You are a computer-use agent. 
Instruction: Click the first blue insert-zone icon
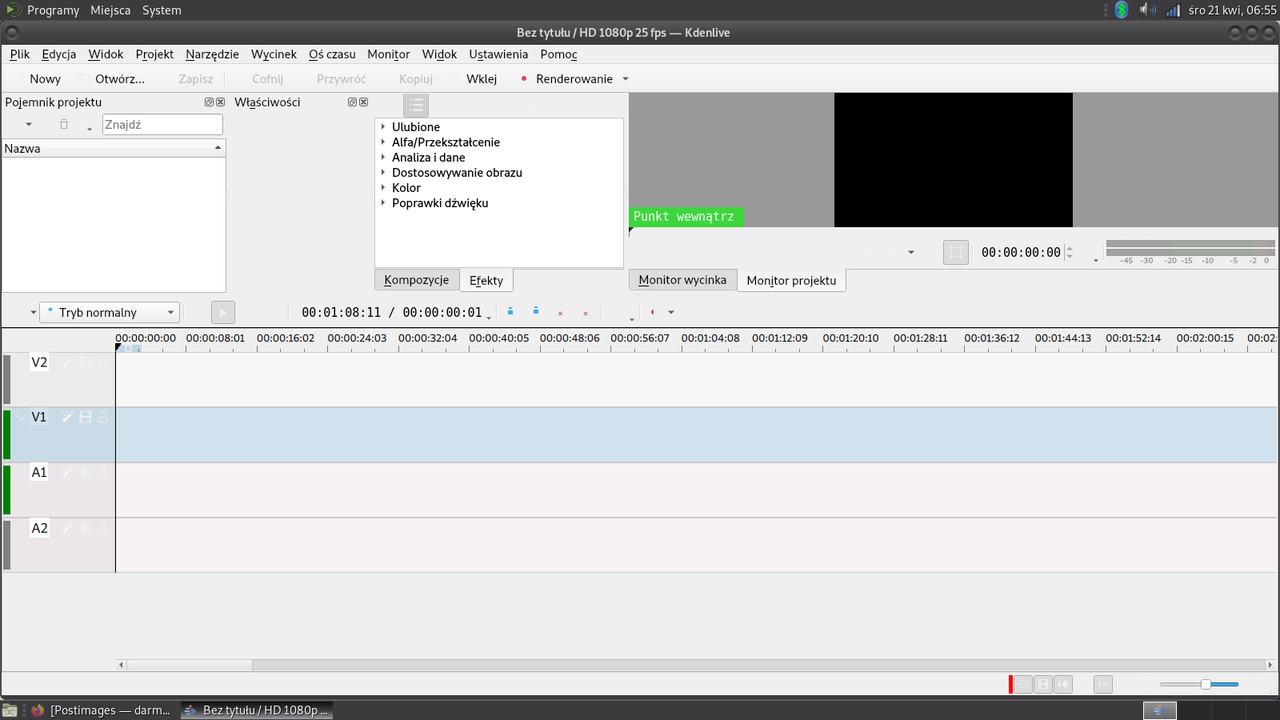511,312
